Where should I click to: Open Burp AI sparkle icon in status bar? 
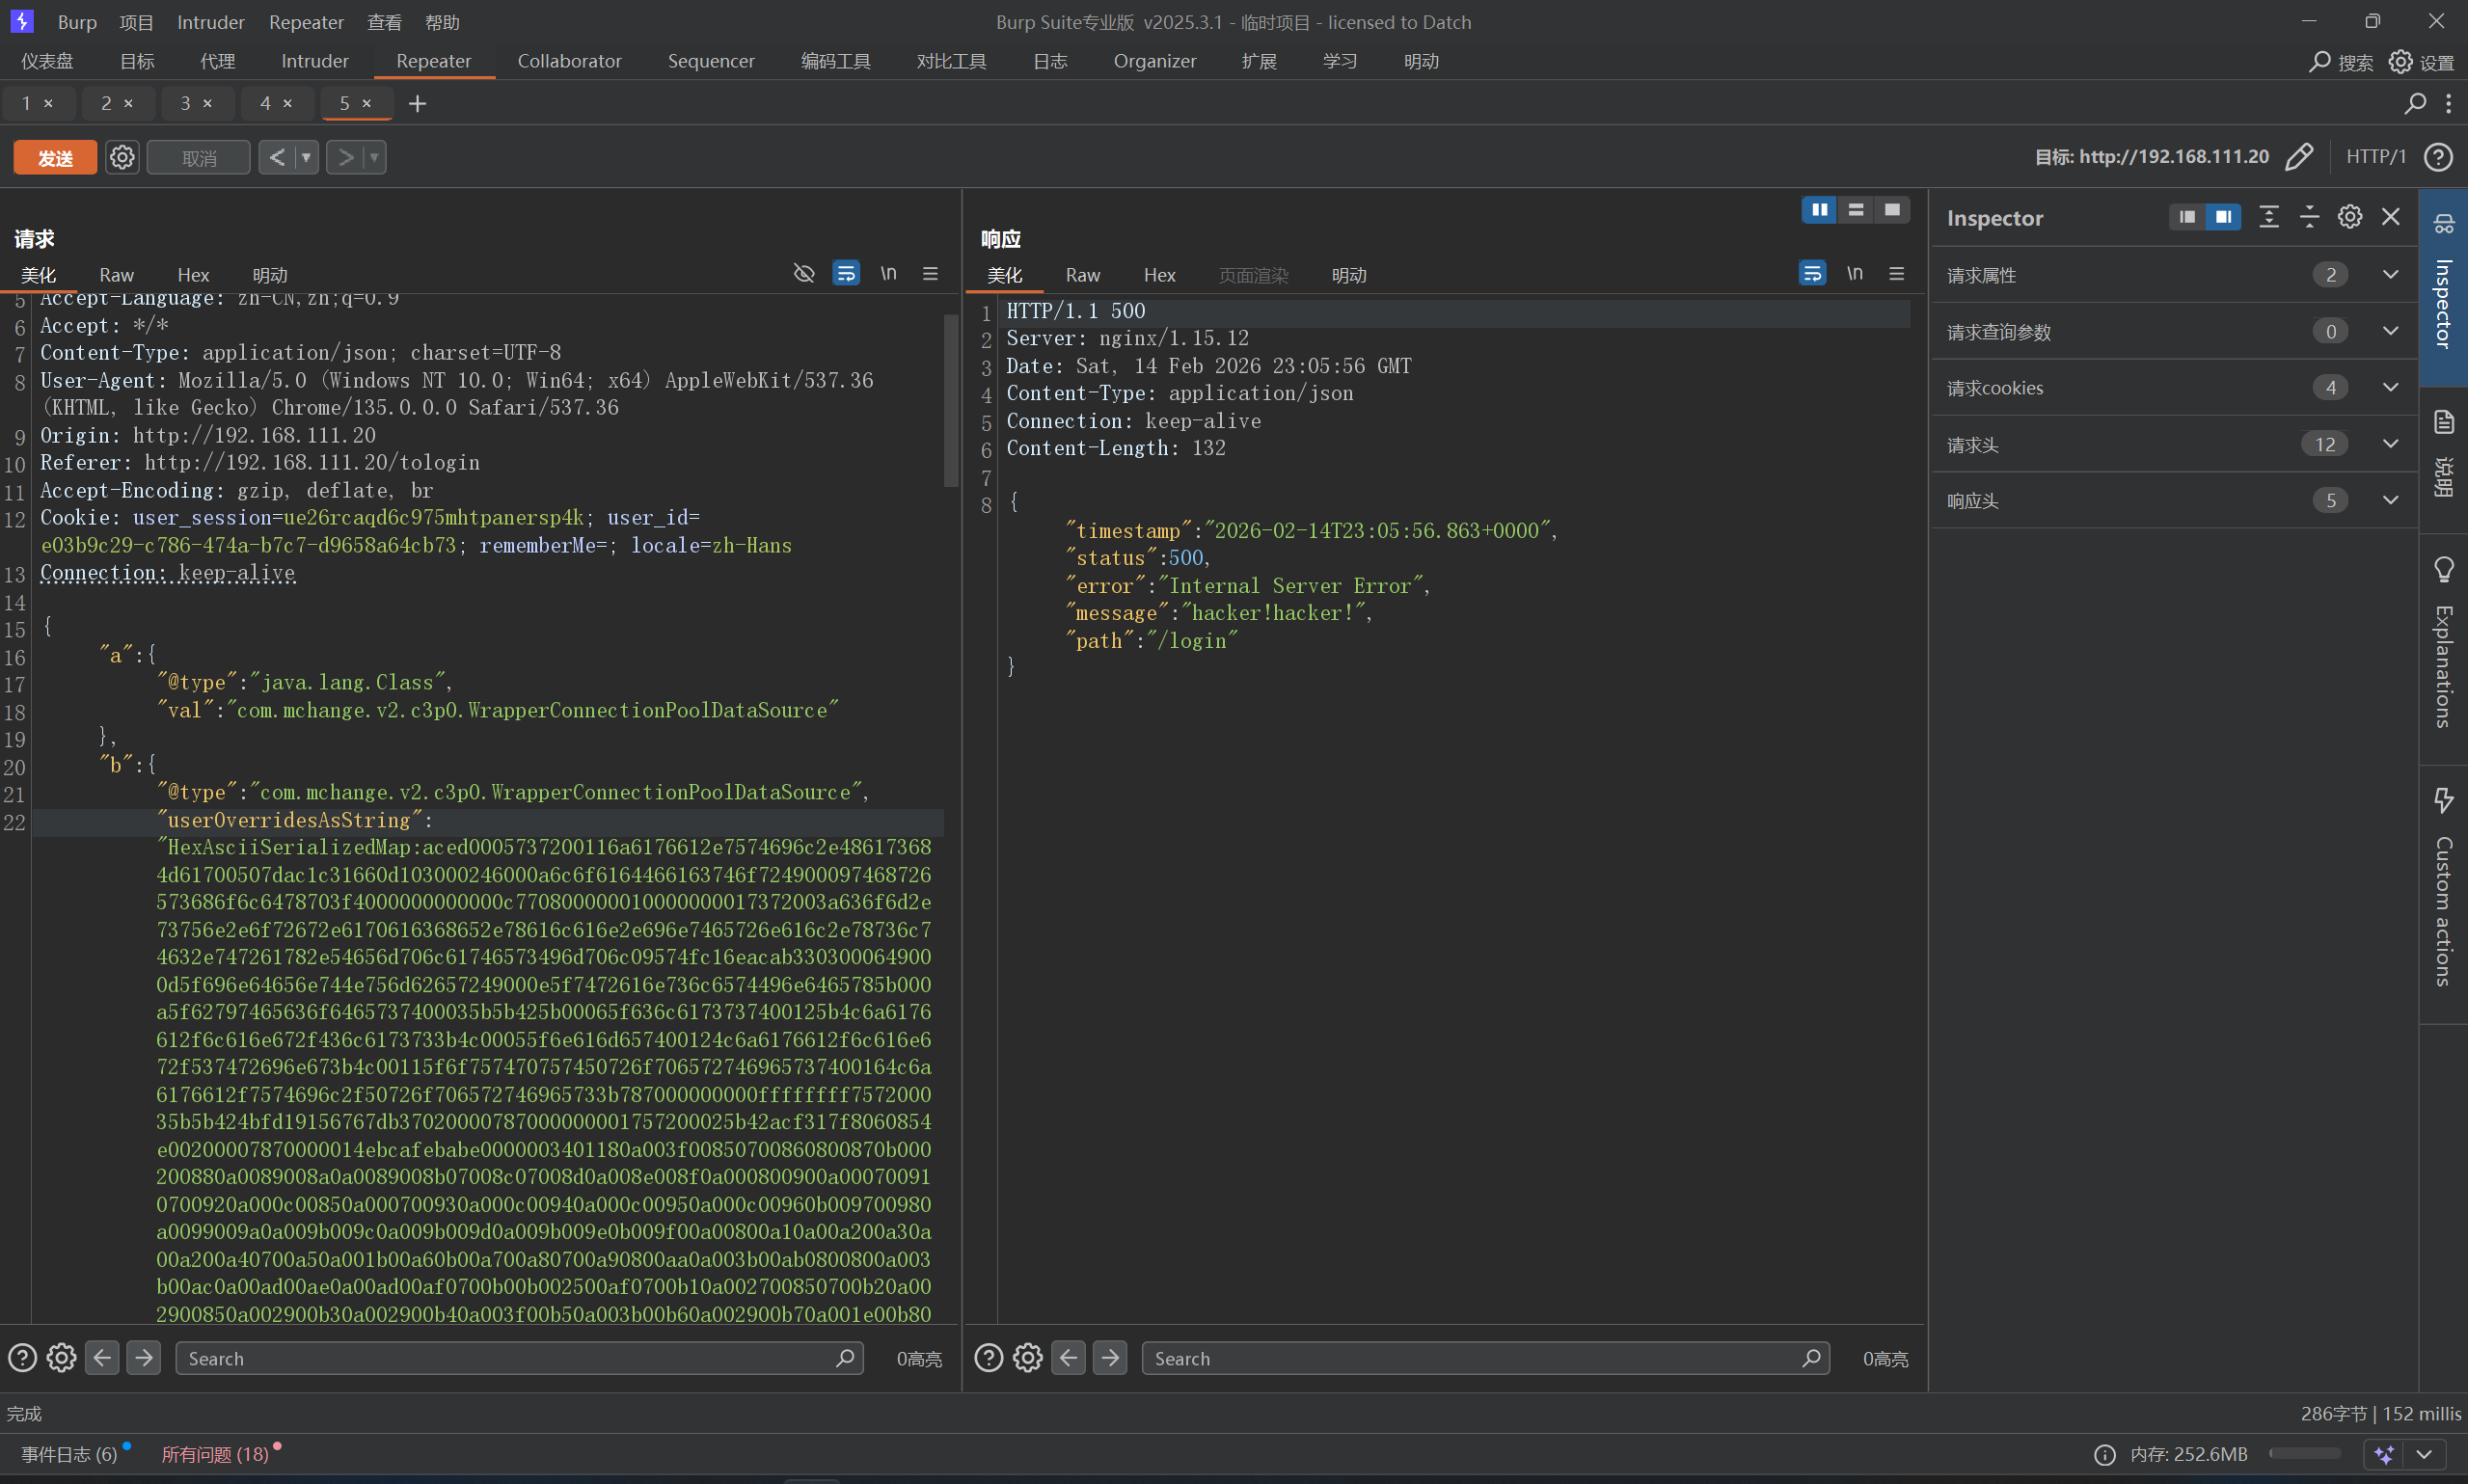2385,1454
